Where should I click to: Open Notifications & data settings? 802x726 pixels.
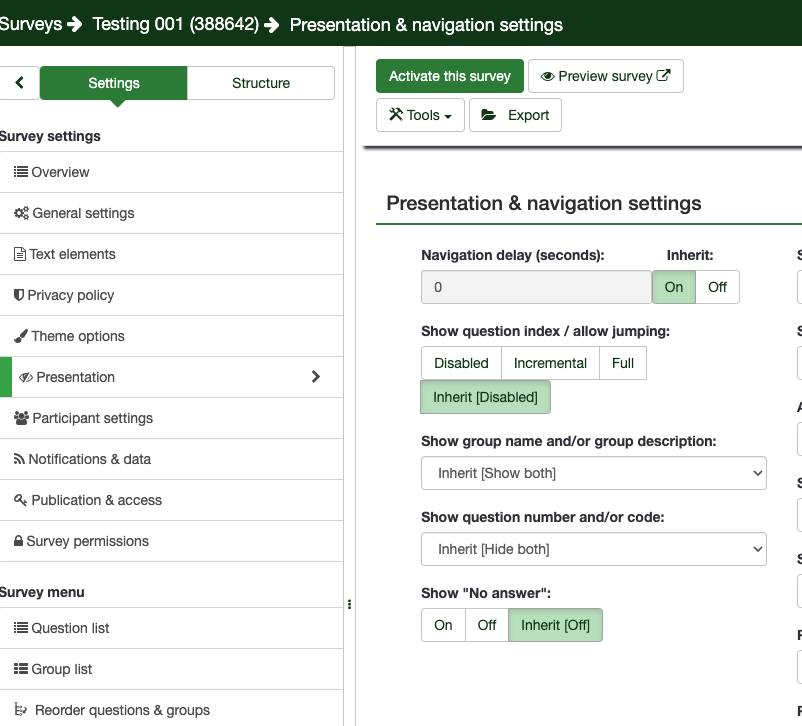(x=90, y=459)
